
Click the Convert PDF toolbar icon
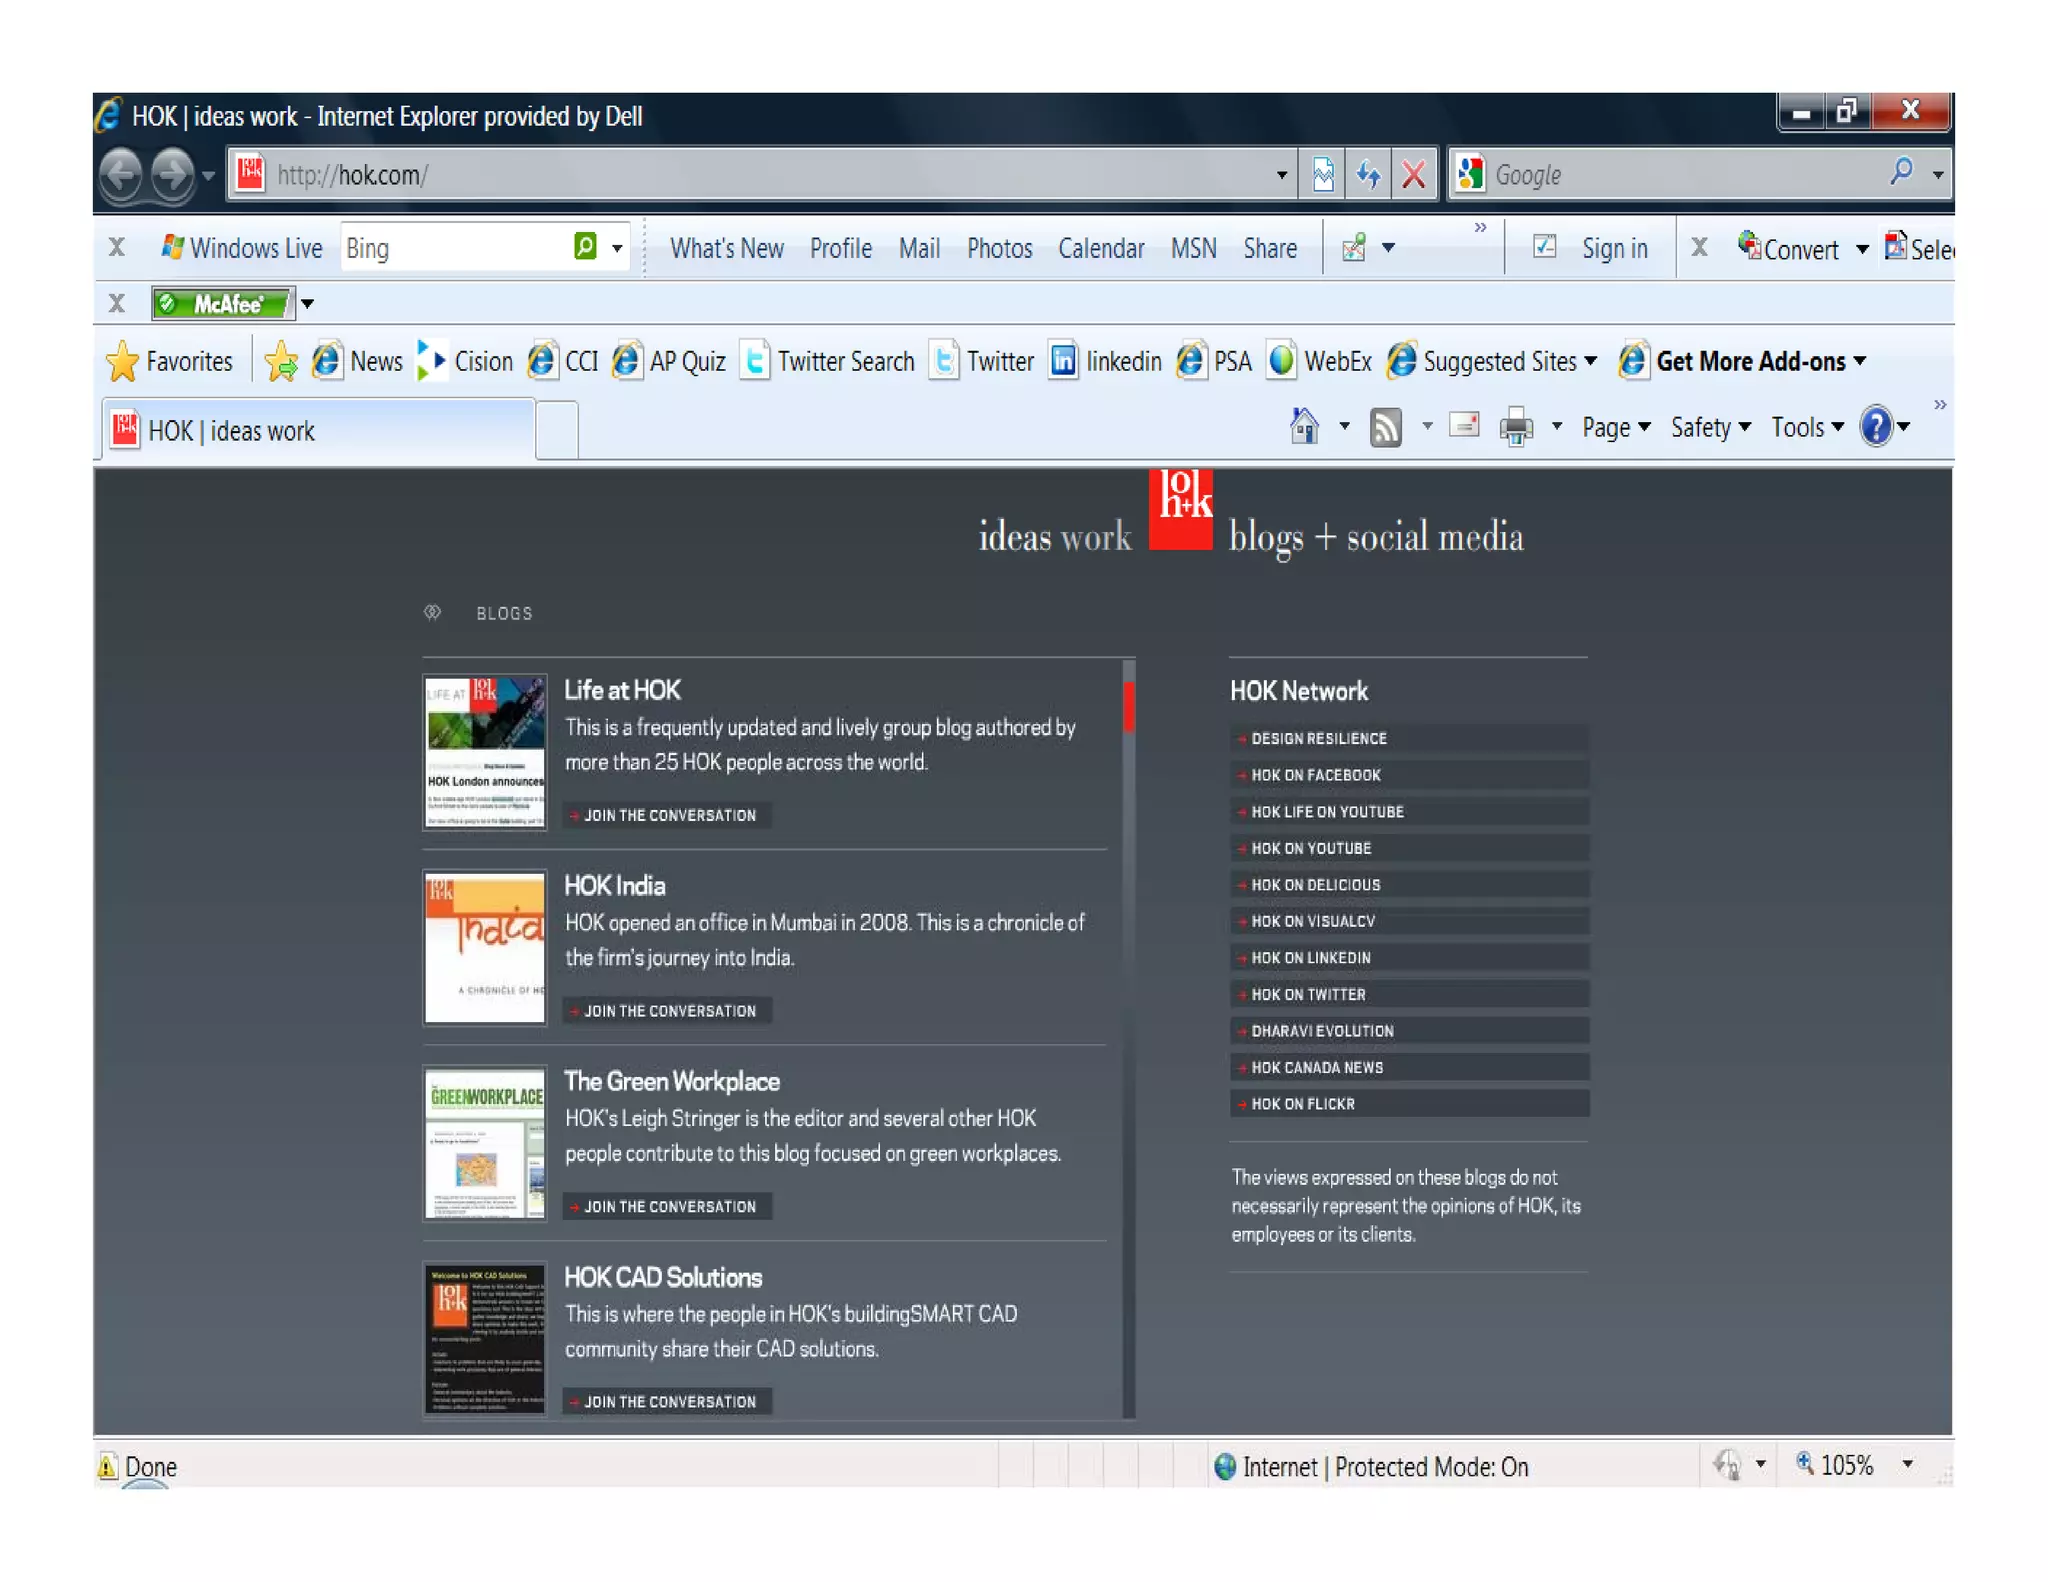pos(1789,248)
